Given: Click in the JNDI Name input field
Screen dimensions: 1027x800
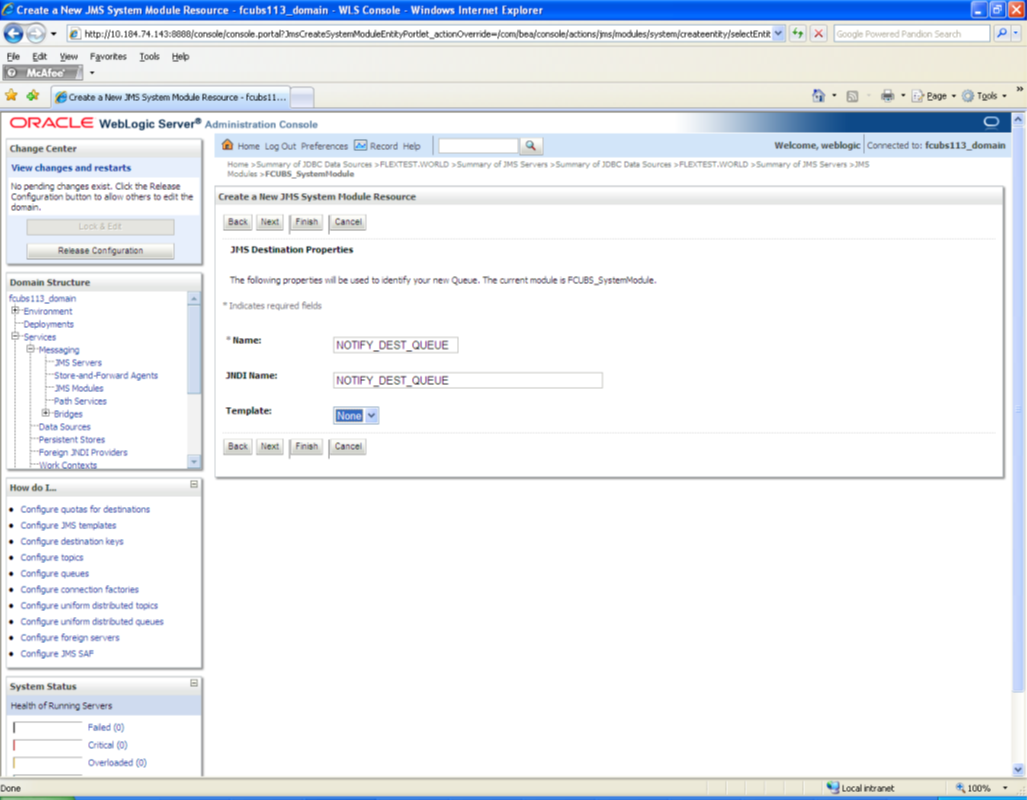Looking at the screenshot, I should [x=467, y=381].
